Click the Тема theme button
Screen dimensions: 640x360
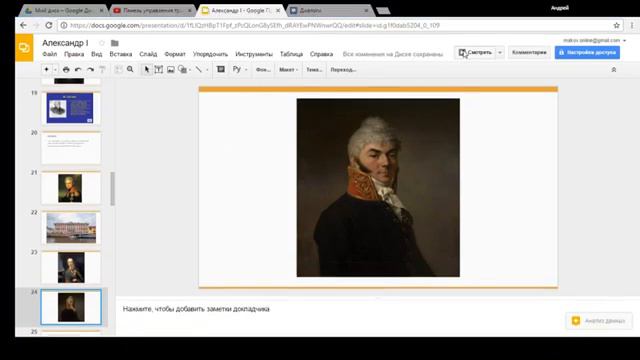point(314,70)
